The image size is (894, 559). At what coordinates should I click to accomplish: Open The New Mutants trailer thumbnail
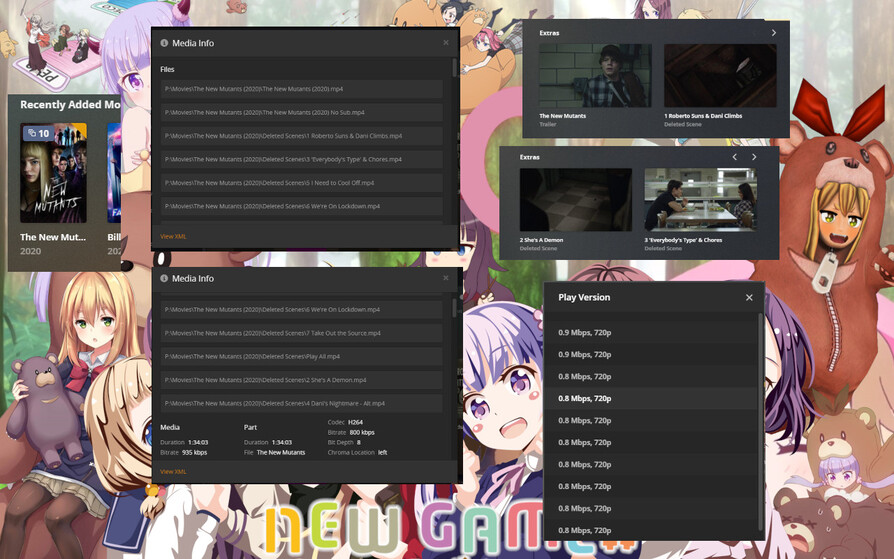click(x=595, y=75)
